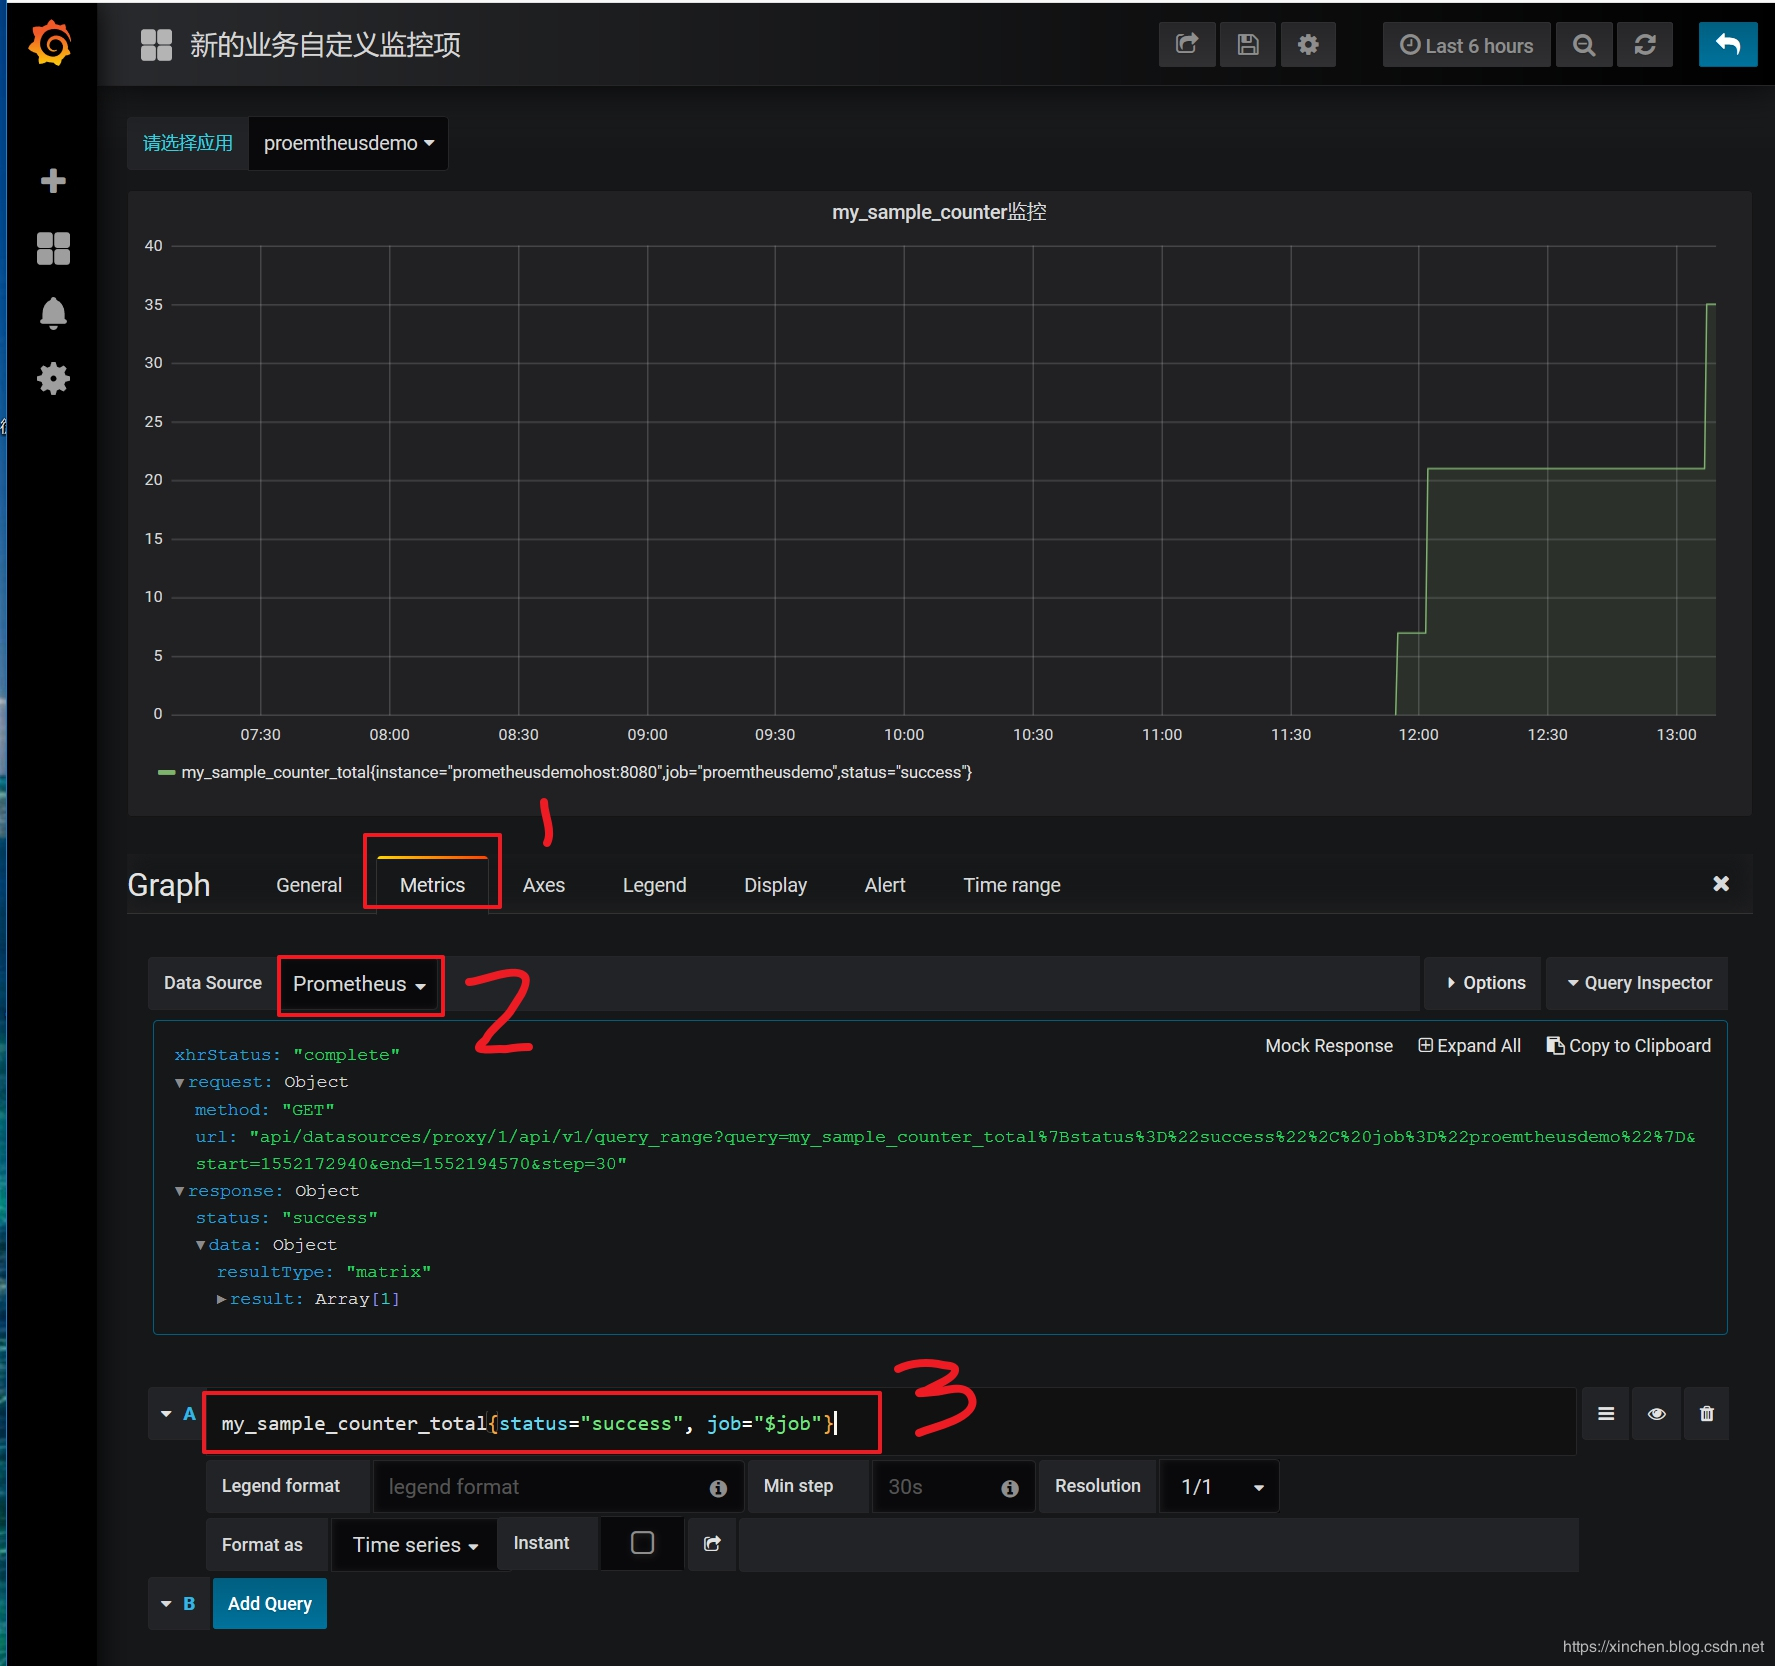Click into the query A expression field
Viewport: 1775px width, 1666px height.
click(x=890, y=1422)
